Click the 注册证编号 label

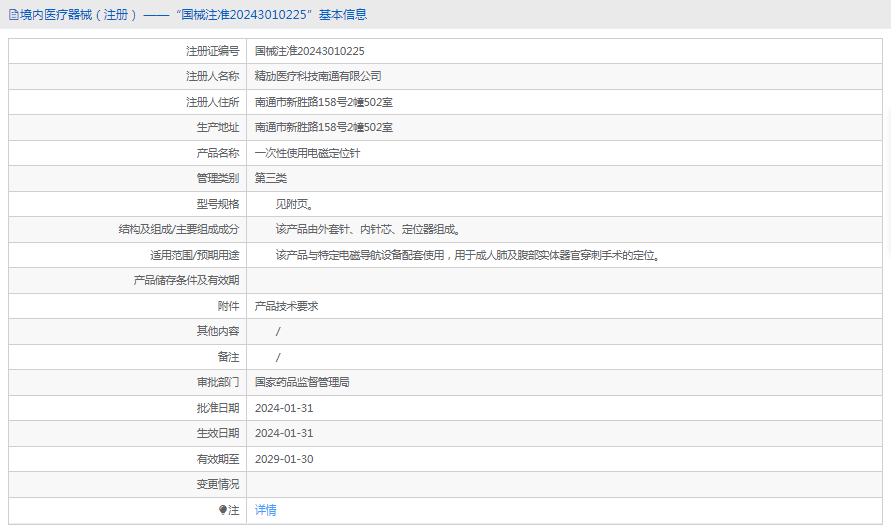tap(213, 51)
